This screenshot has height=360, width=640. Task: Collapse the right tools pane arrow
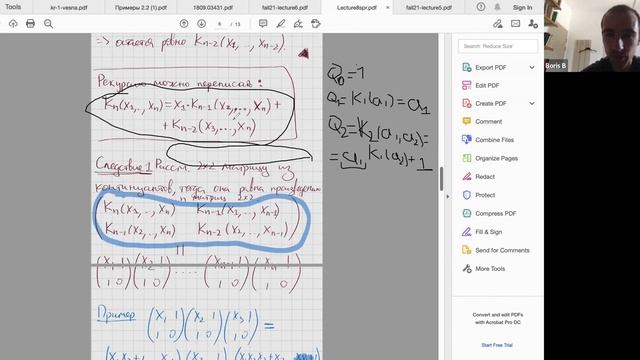pyautogui.click(x=447, y=196)
